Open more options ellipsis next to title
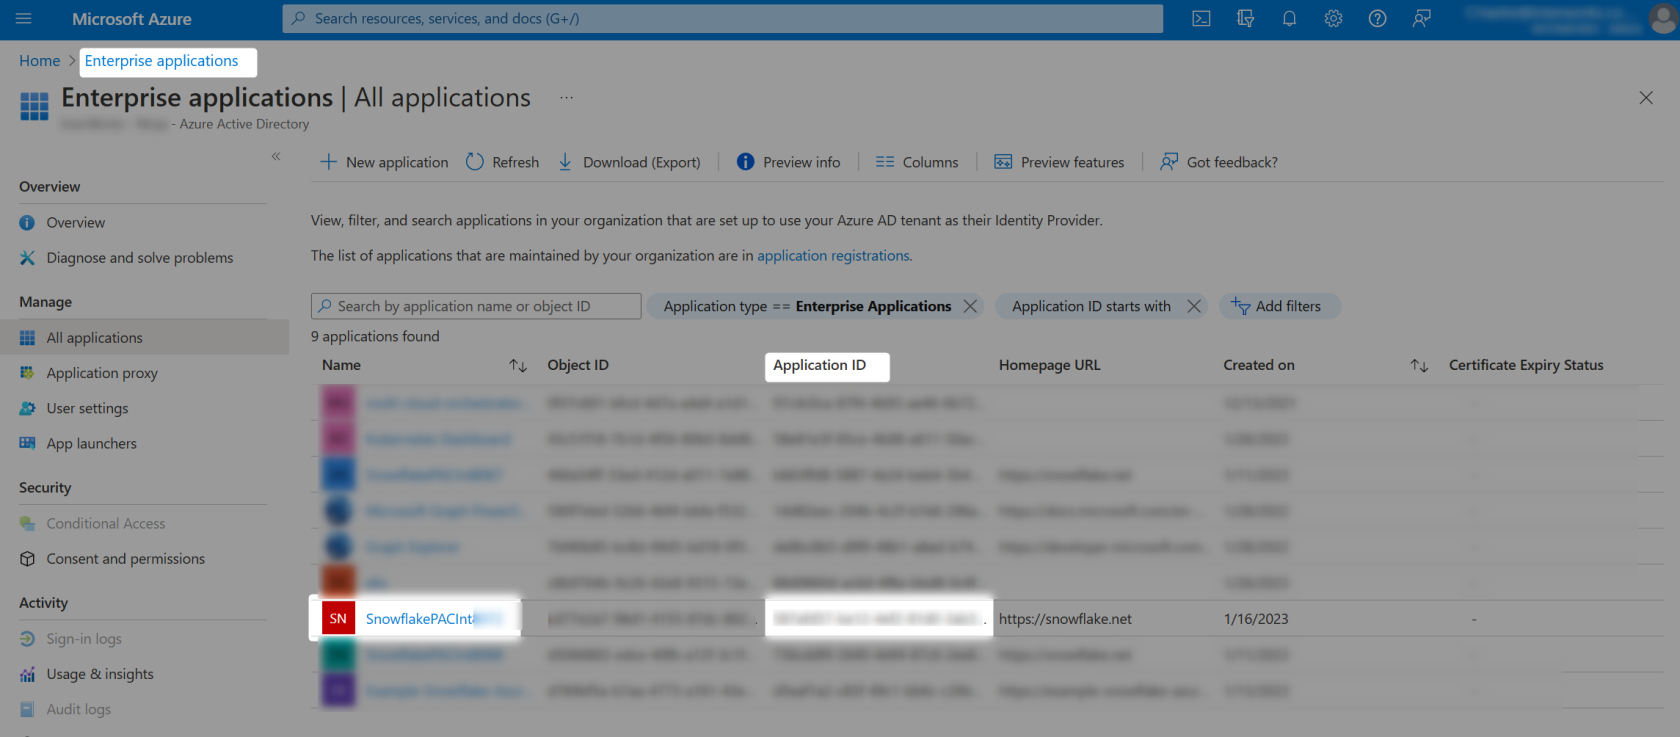 click(x=566, y=98)
